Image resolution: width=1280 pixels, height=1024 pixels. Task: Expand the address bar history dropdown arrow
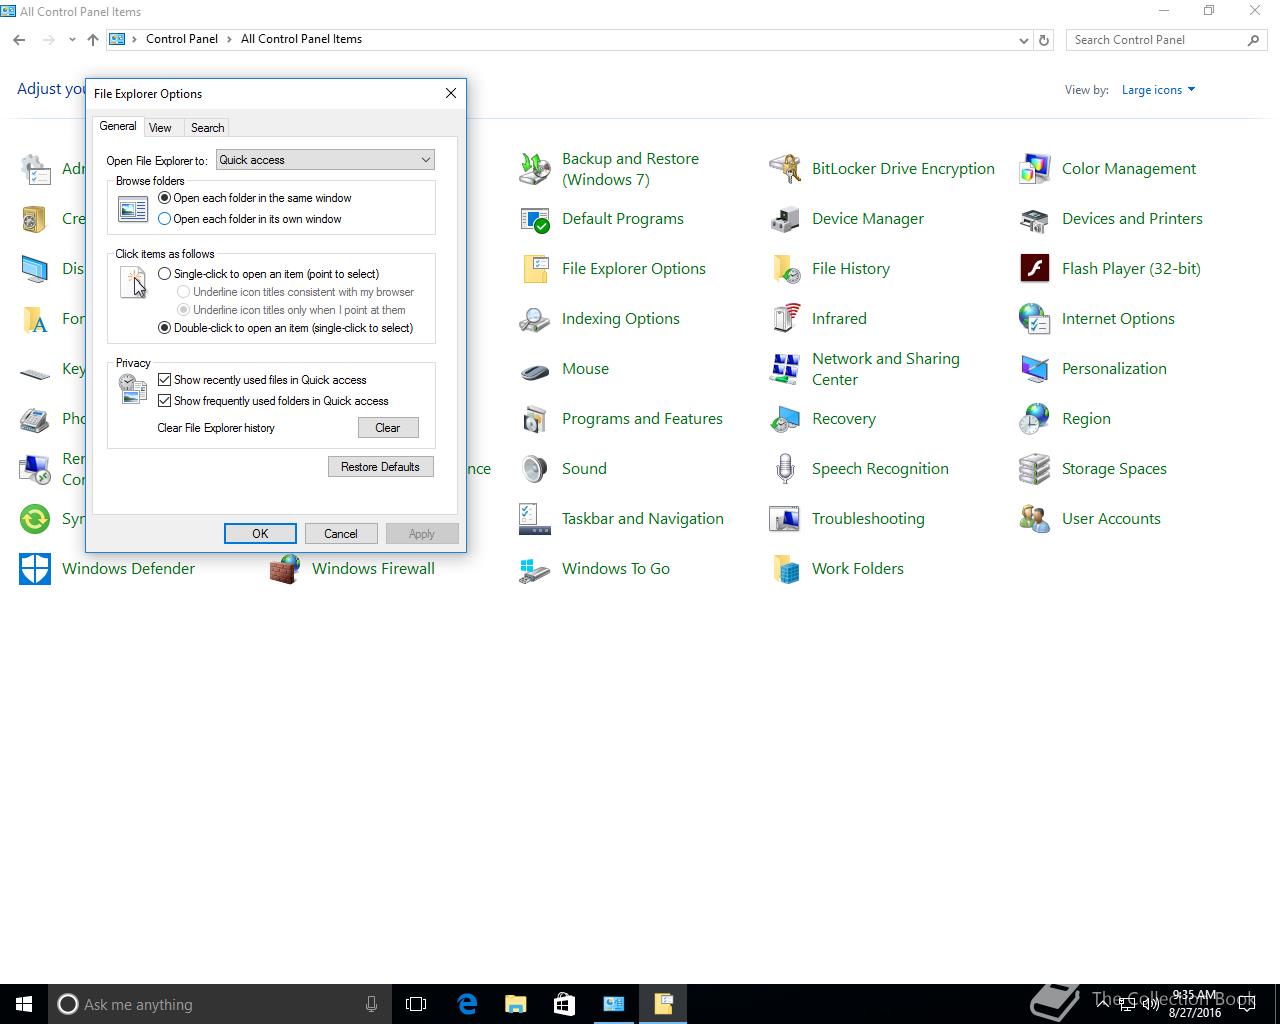coord(1023,40)
